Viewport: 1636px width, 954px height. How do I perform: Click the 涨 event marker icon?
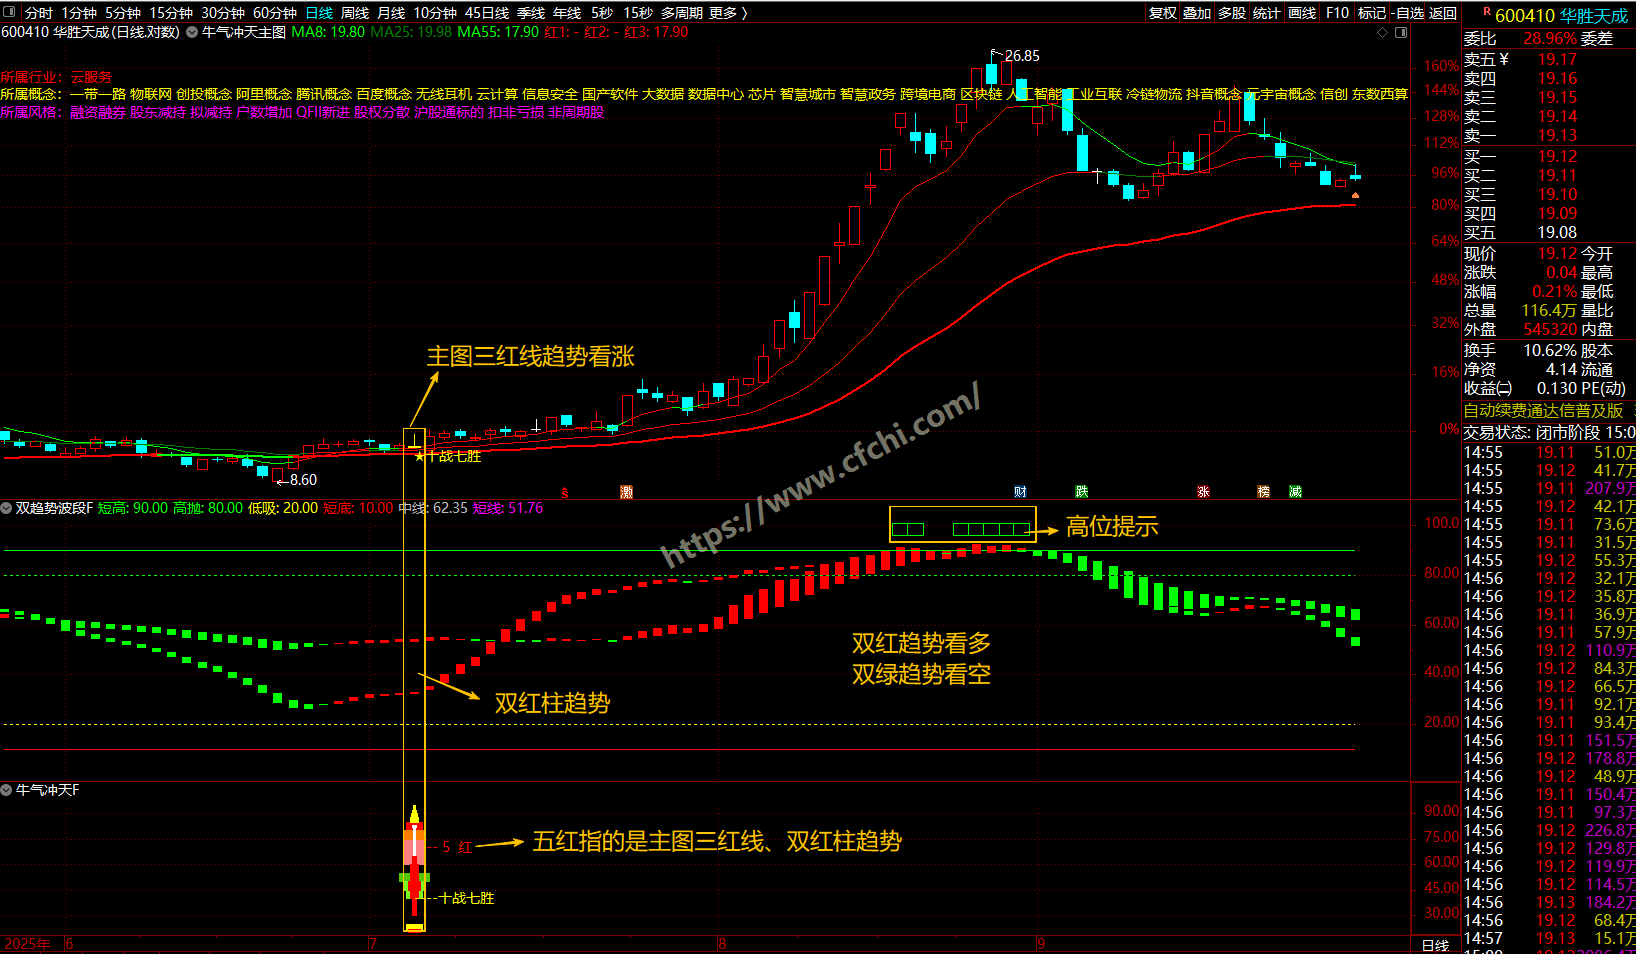coord(1203,492)
